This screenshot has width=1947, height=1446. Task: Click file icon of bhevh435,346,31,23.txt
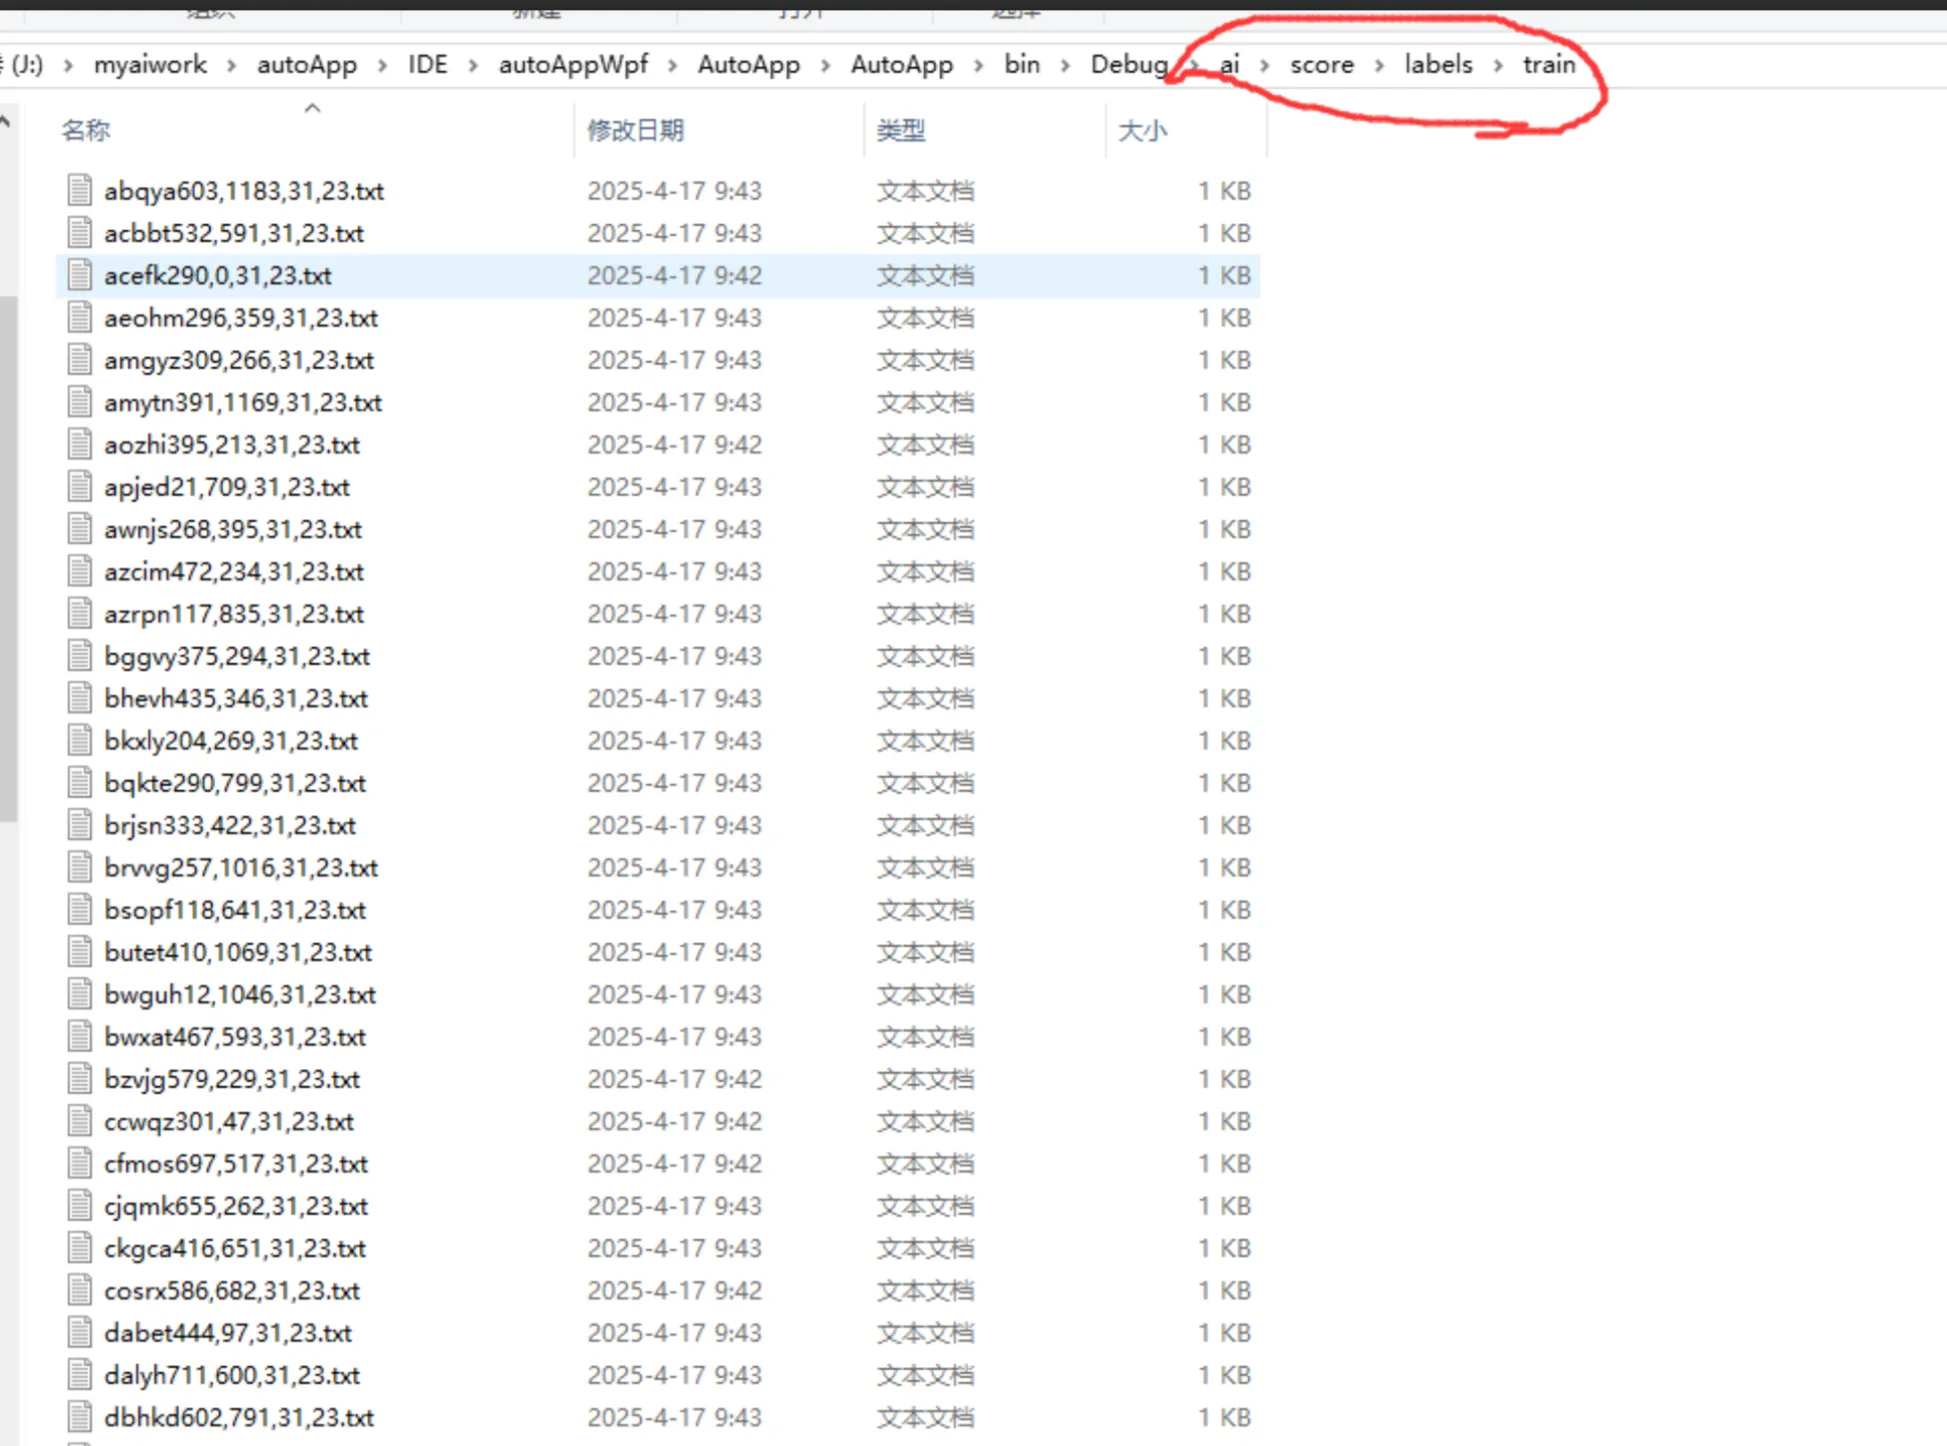click(80, 698)
